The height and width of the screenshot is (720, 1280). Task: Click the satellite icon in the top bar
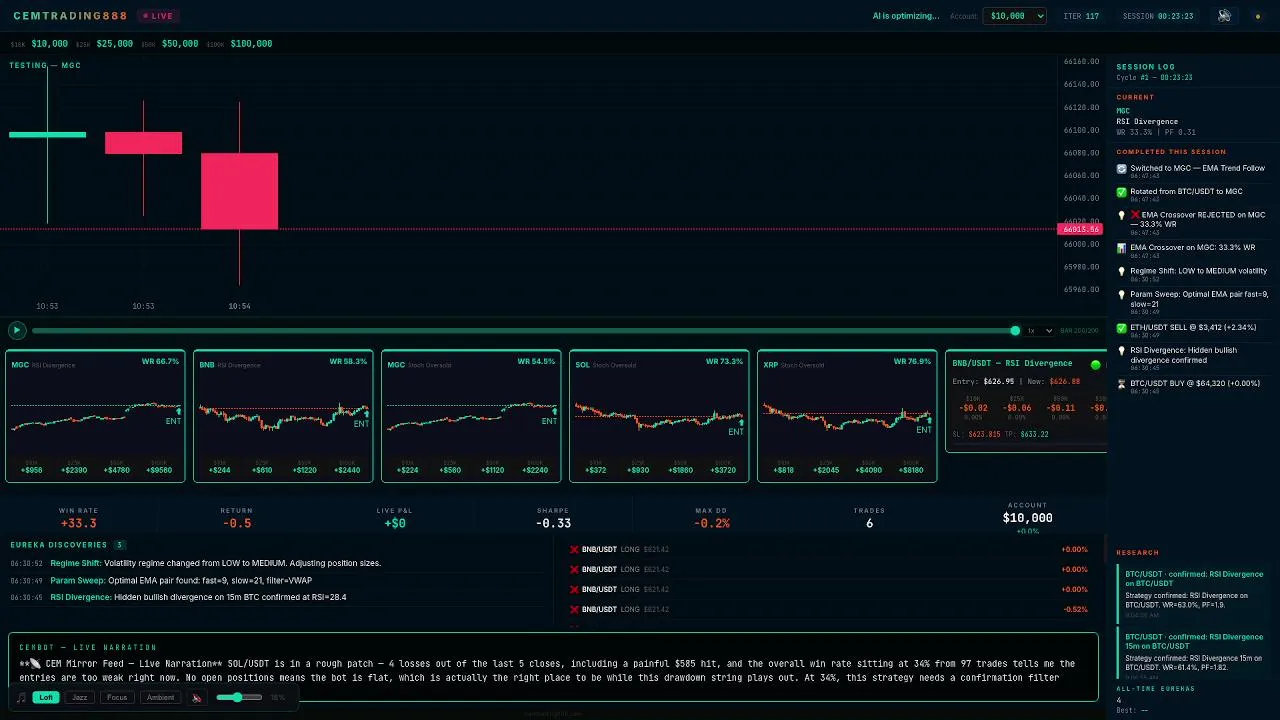(x=1224, y=16)
